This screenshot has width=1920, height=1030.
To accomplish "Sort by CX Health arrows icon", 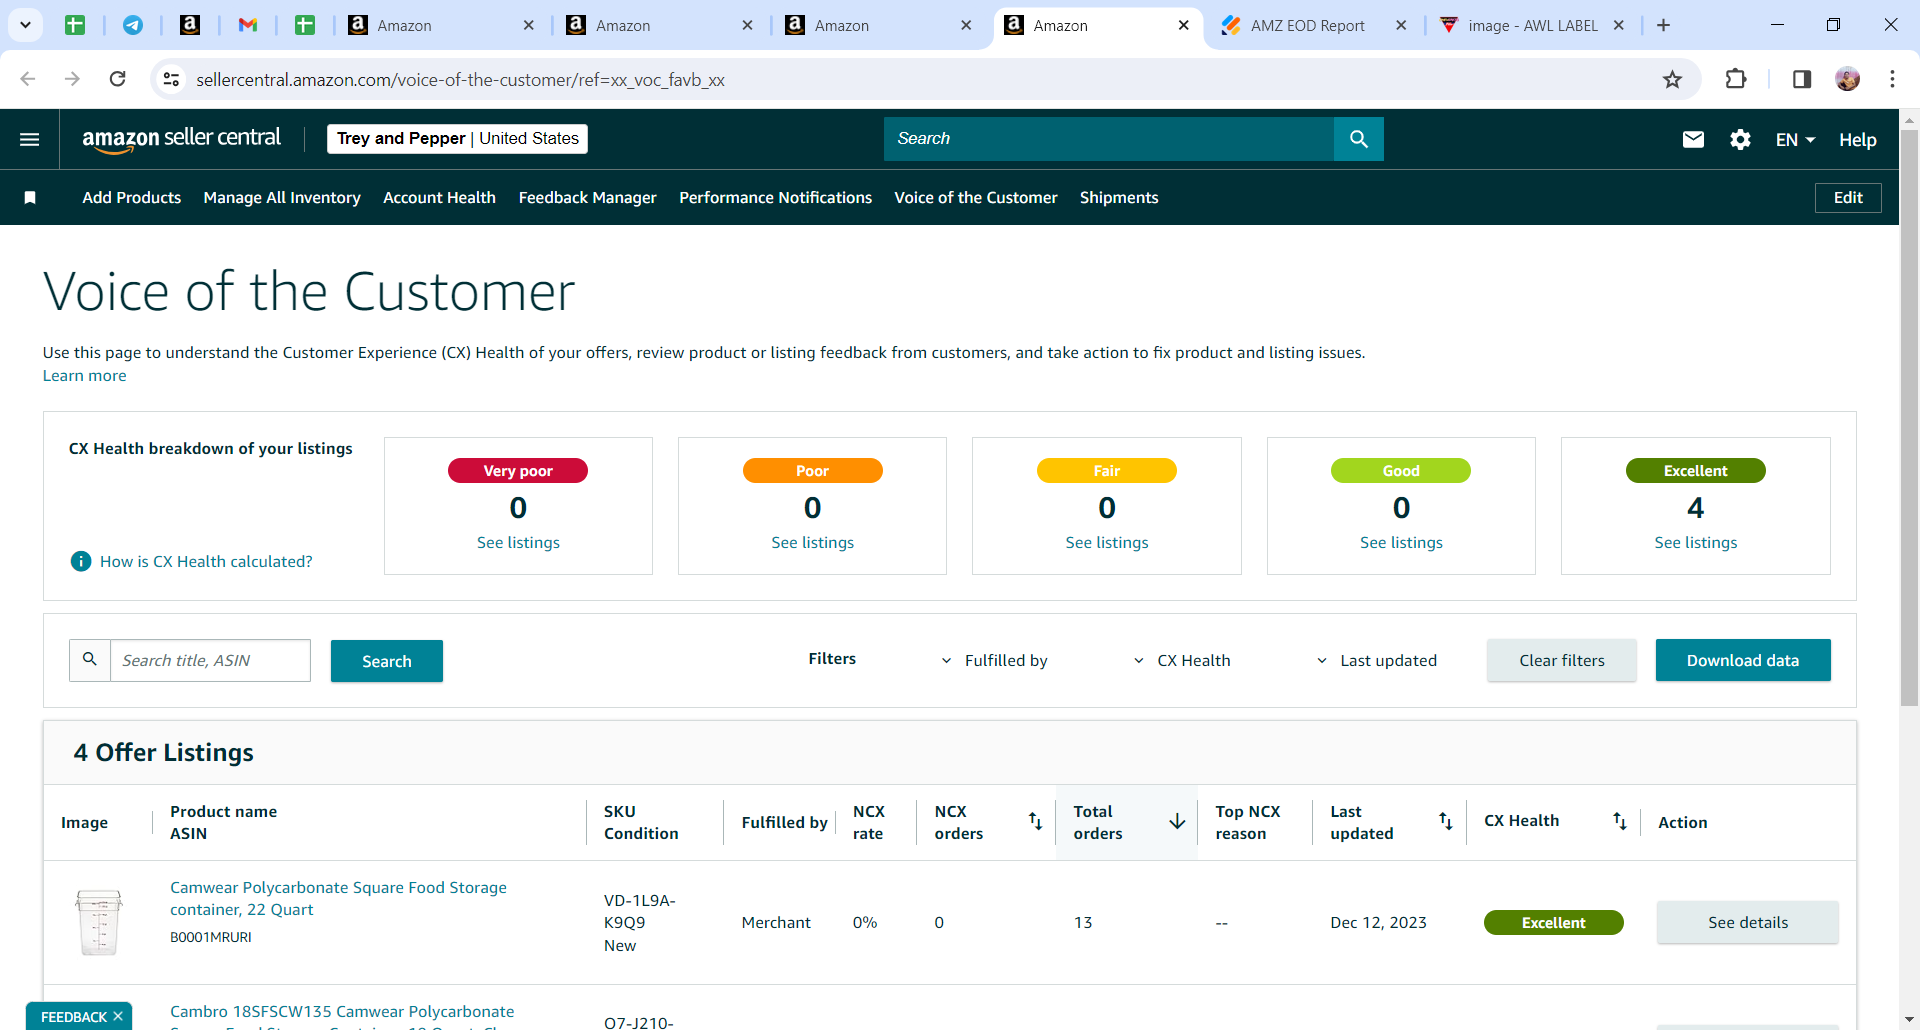I will [1620, 821].
